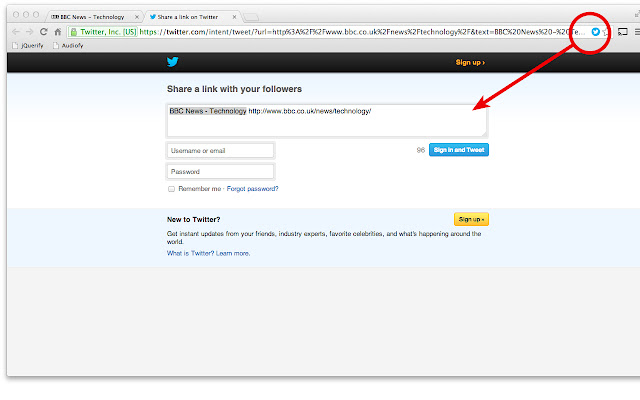Switch to BBC News - Technology tab

coord(92,17)
